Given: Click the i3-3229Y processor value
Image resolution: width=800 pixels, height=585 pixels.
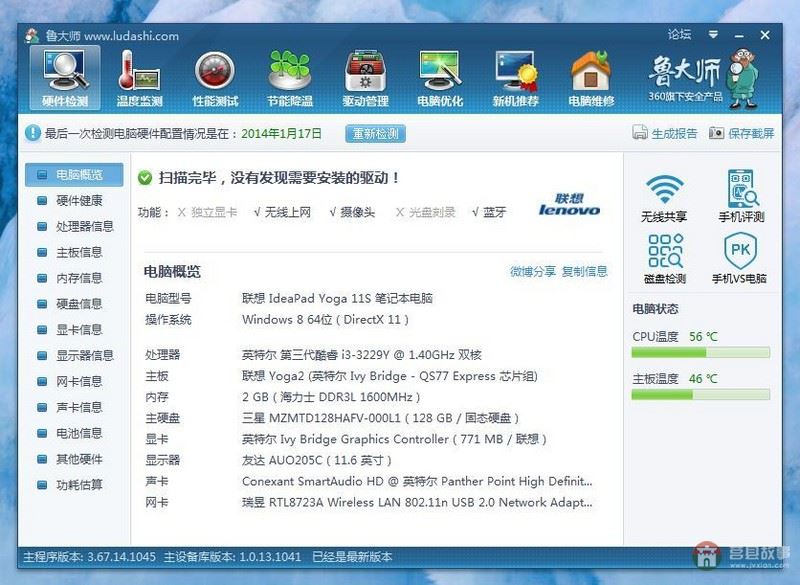Looking at the screenshot, I should (362, 355).
